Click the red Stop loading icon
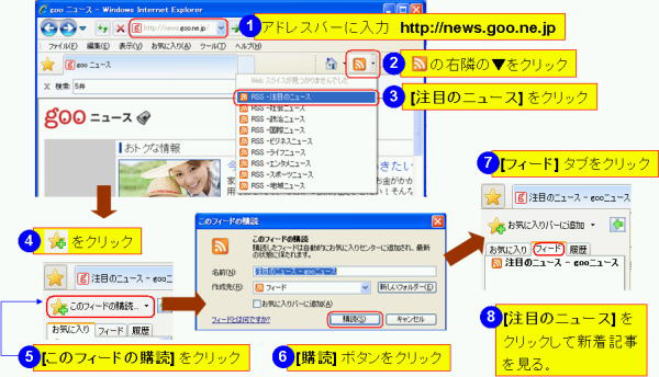 click(x=120, y=29)
